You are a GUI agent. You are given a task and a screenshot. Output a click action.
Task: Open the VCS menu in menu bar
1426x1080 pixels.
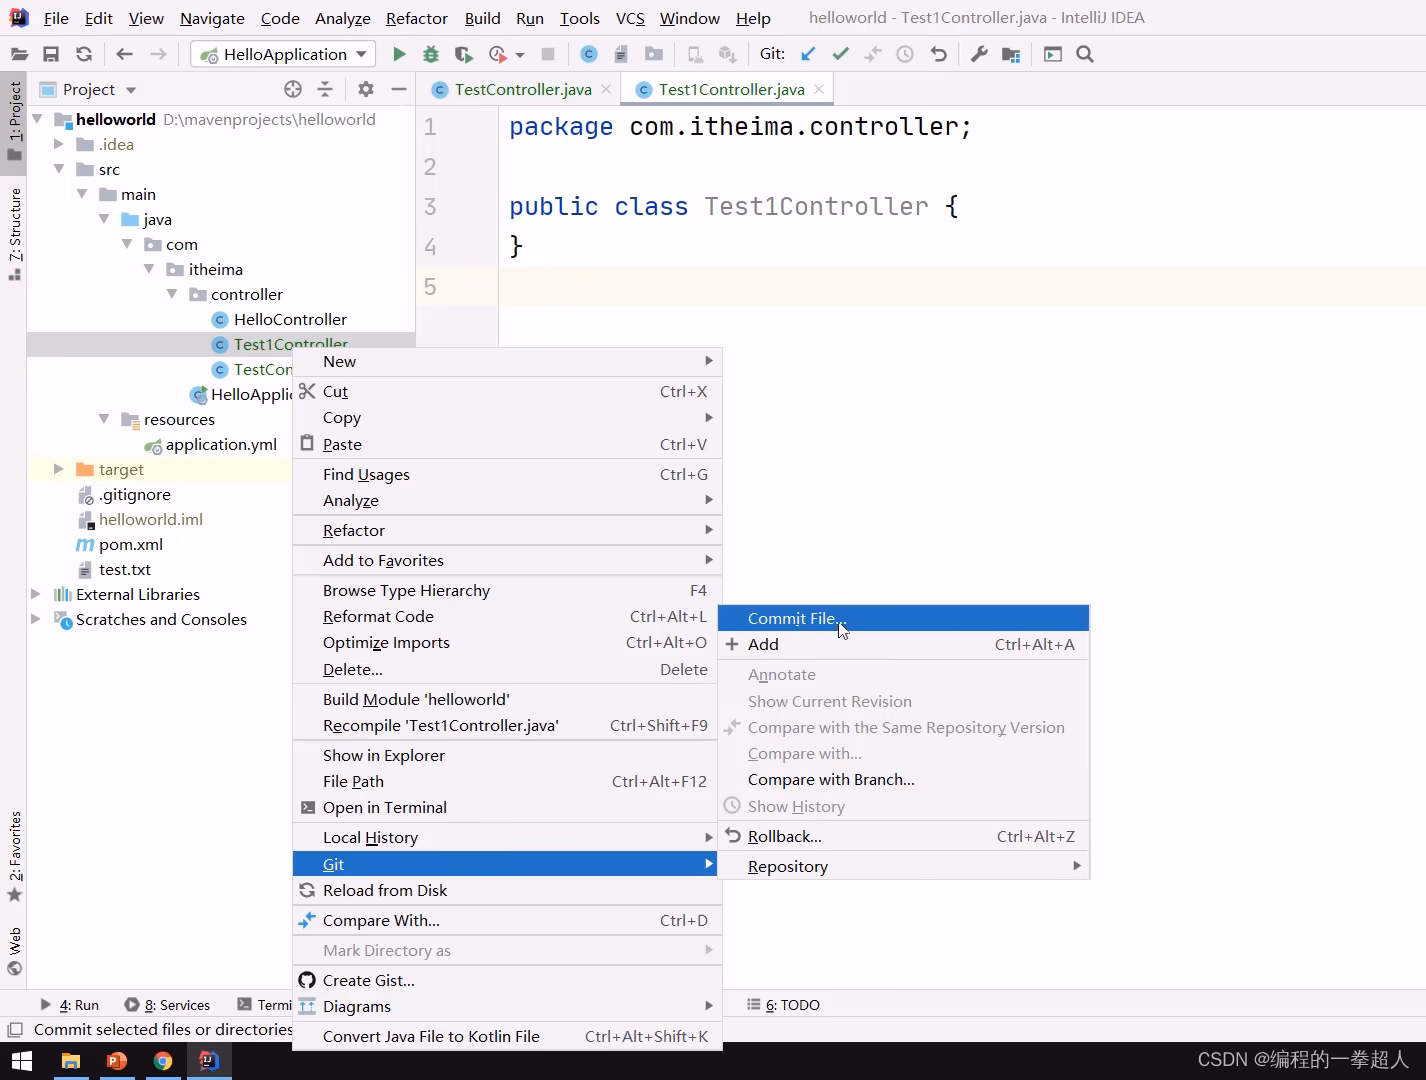(x=630, y=18)
